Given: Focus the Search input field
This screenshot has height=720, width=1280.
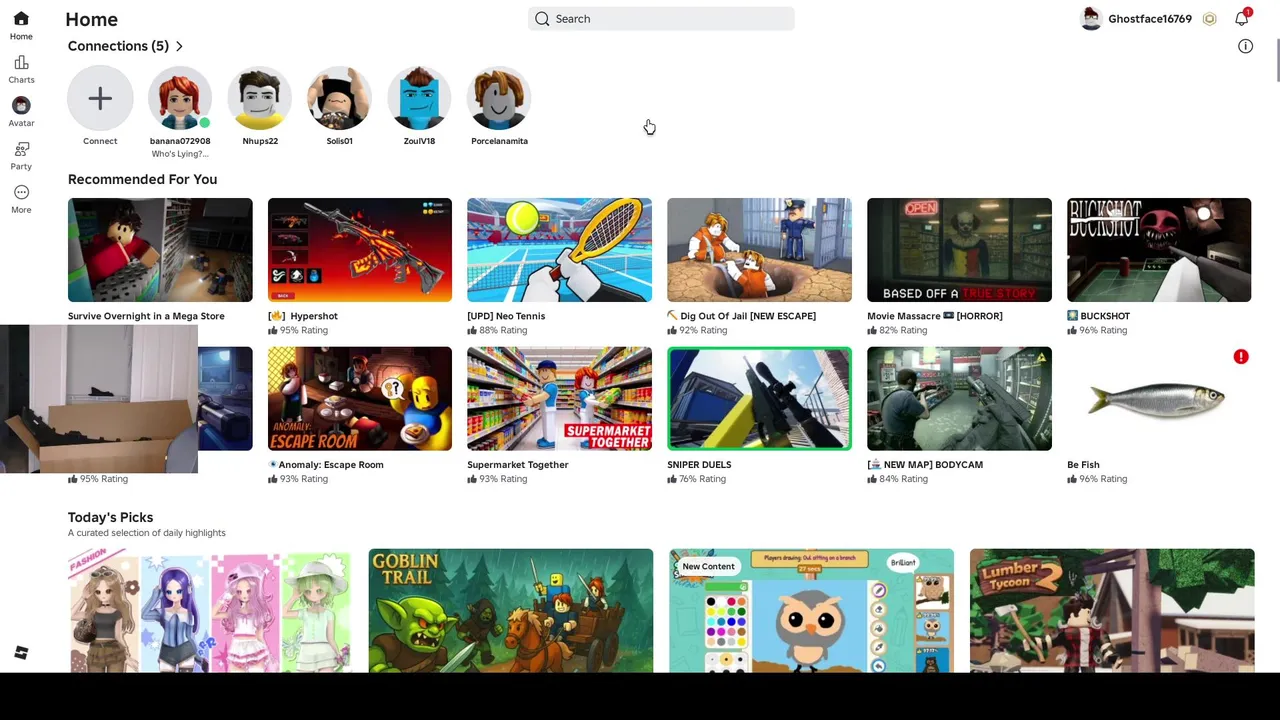Looking at the screenshot, I should (661, 19).
